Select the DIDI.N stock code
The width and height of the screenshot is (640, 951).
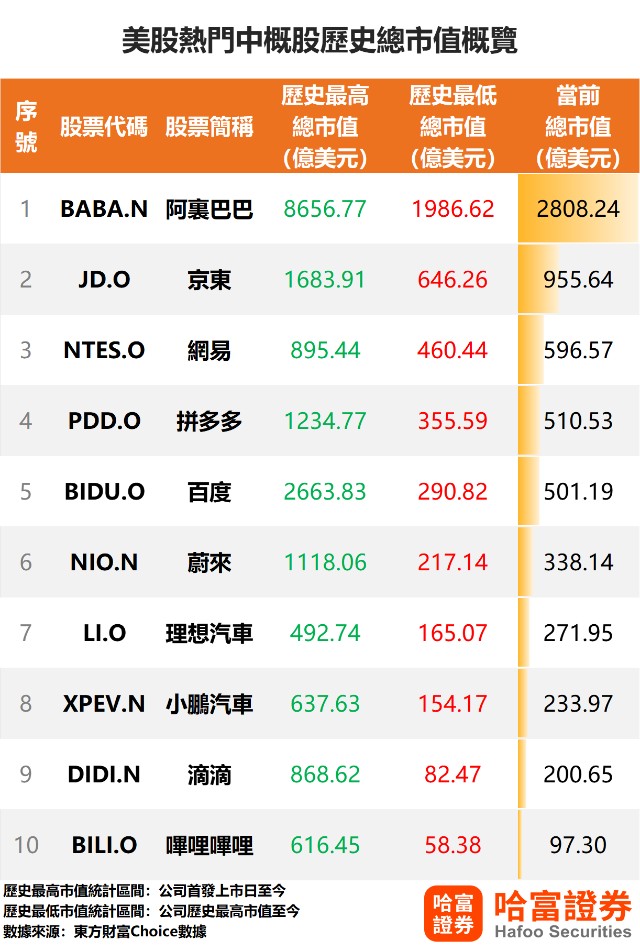tap(104, 775)
